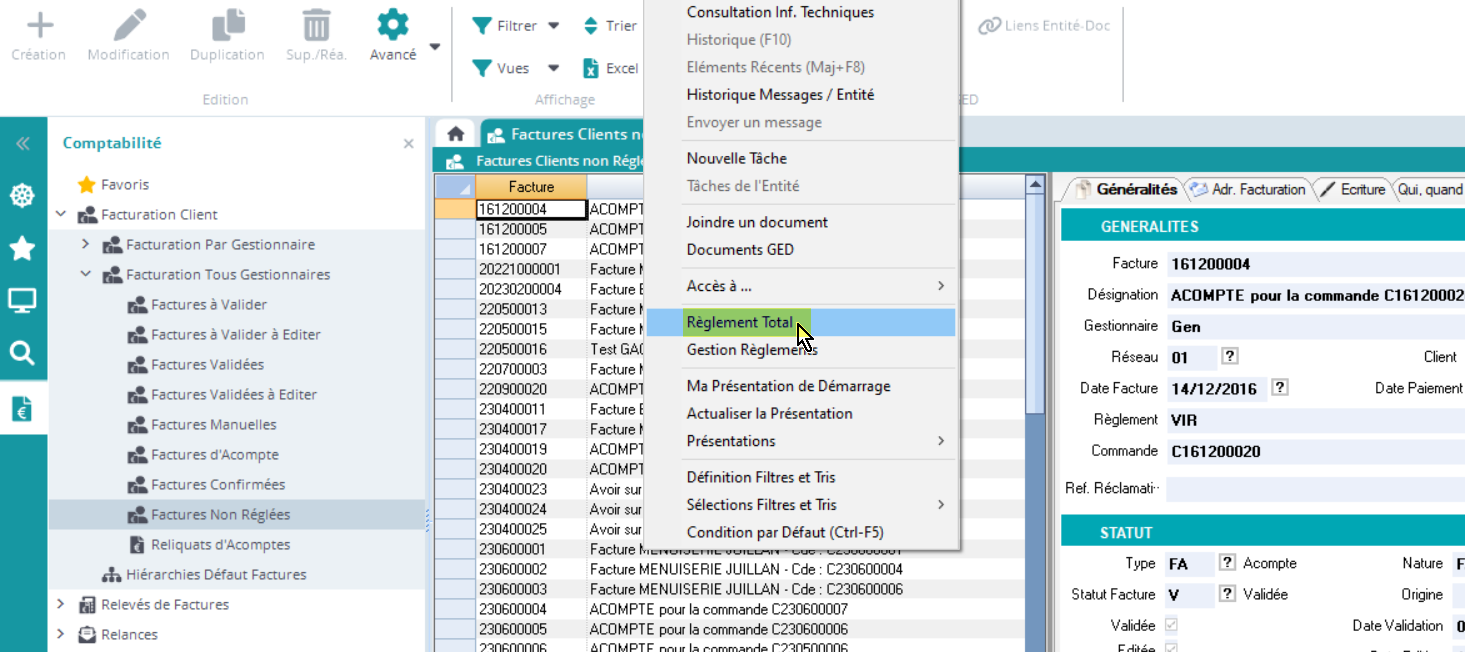The image size is (1465, 652).
Task: Open the favorites star in the left sidebar
Action: pos(22,248)
